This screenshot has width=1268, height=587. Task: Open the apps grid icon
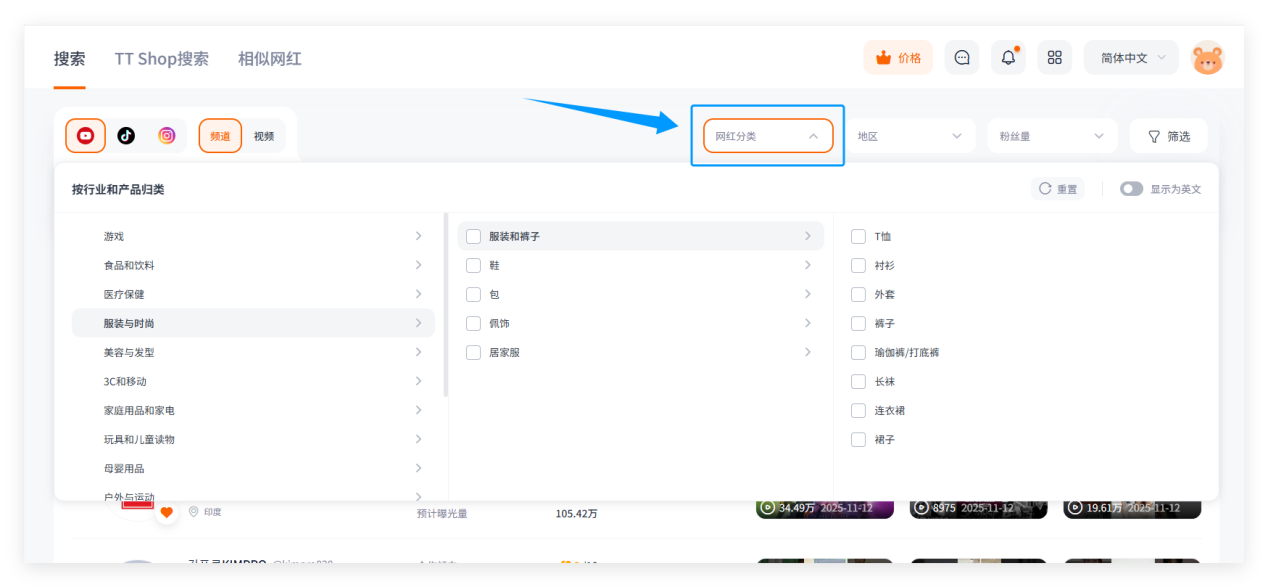[1054, 58]
